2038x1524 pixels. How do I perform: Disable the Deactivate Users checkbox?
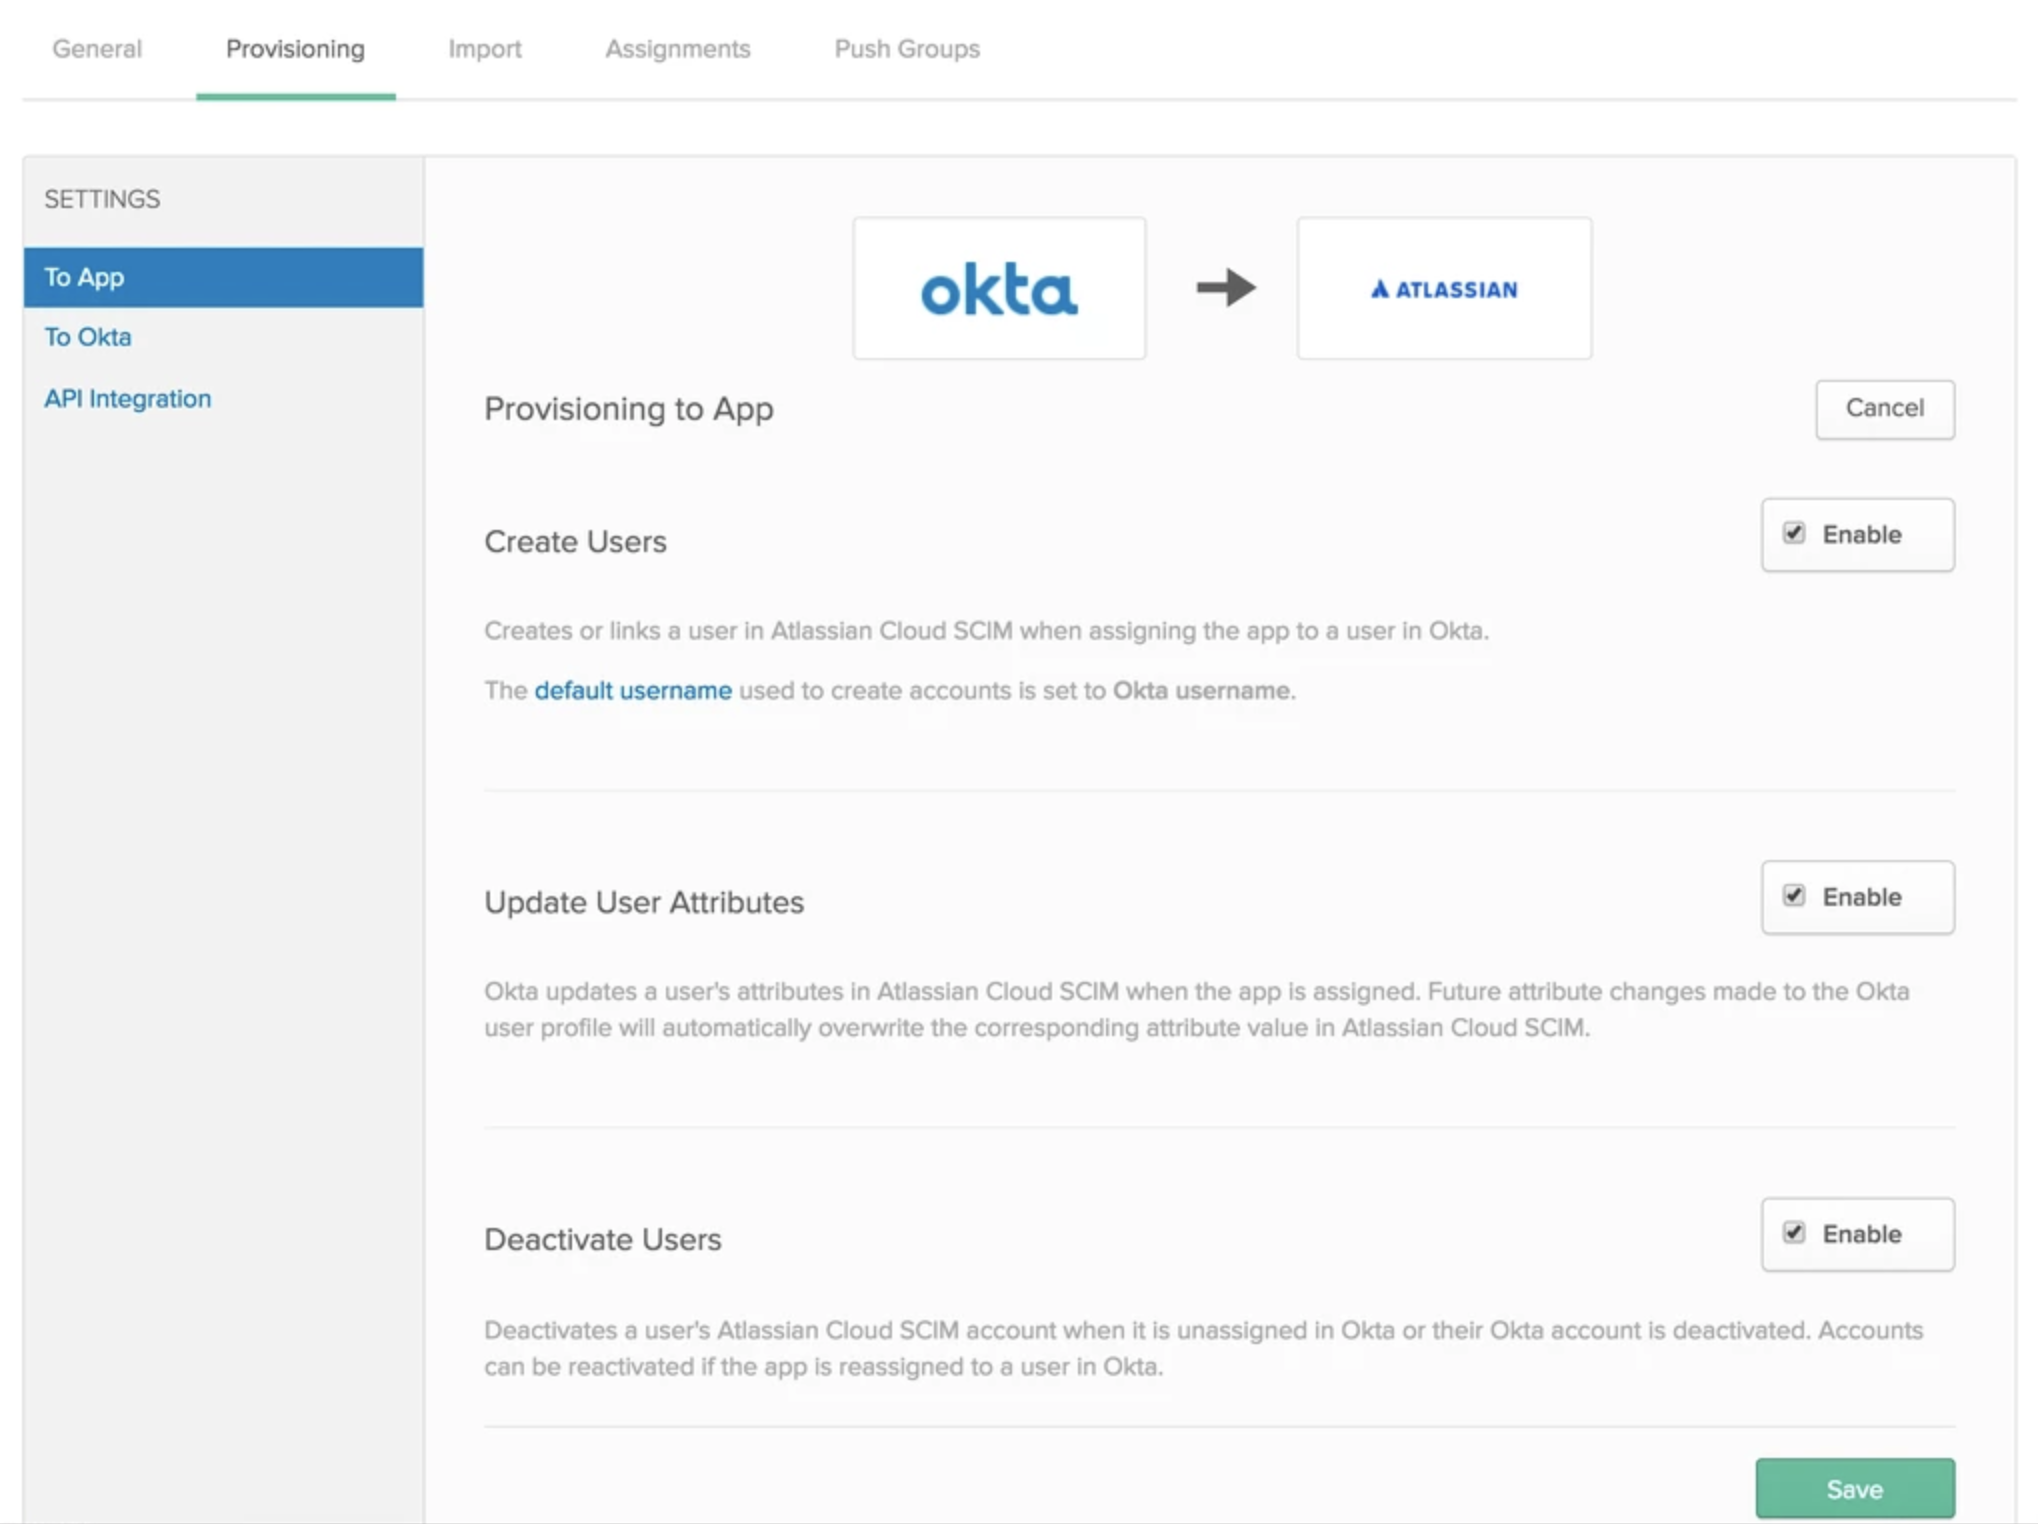pos(1794,1232)
